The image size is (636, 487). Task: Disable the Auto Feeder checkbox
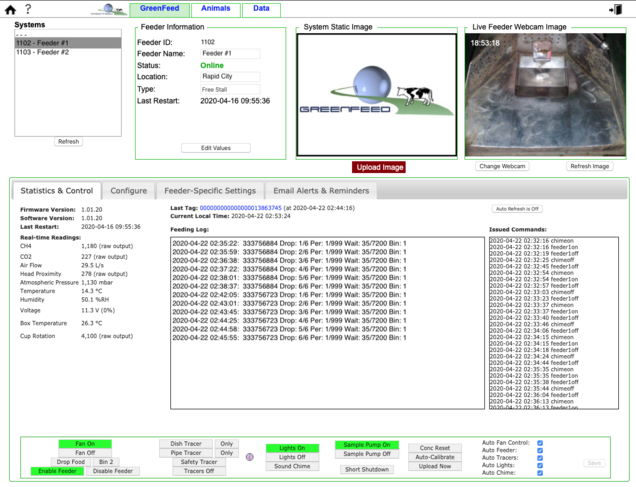pyautogui.click(x=540, y=450)
